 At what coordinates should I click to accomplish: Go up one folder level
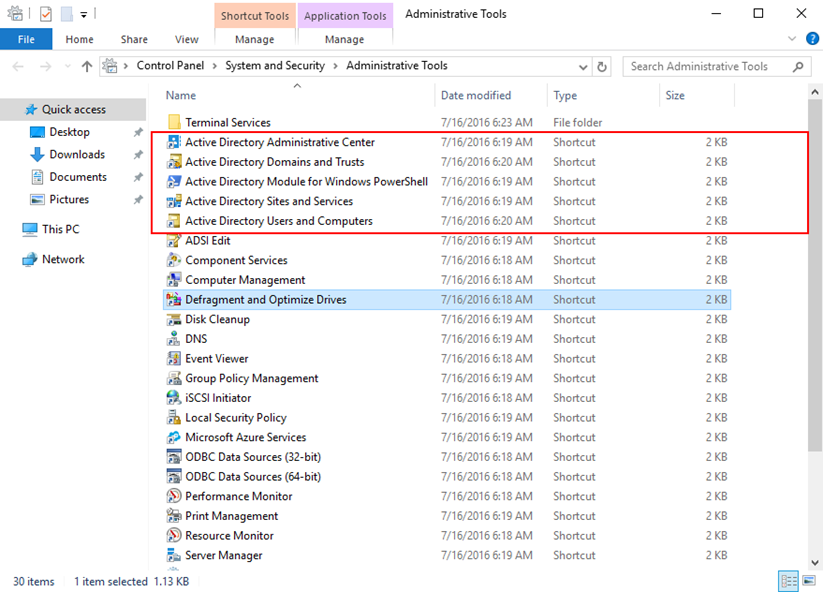click(87, 66)
